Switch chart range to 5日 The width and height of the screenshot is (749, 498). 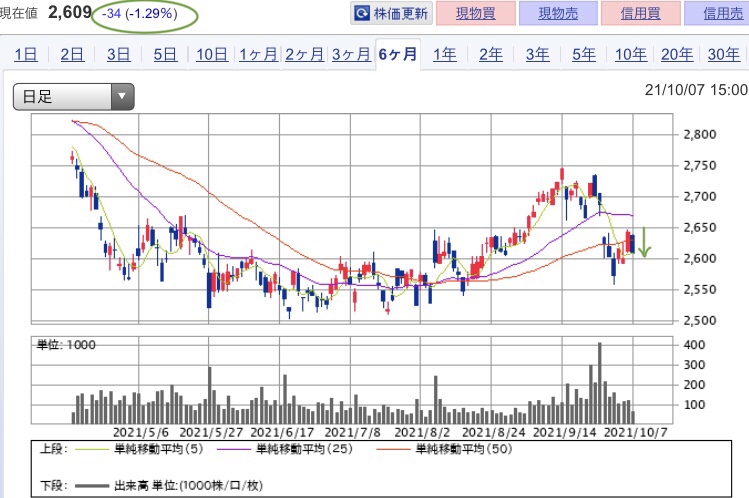coord(165,54)
